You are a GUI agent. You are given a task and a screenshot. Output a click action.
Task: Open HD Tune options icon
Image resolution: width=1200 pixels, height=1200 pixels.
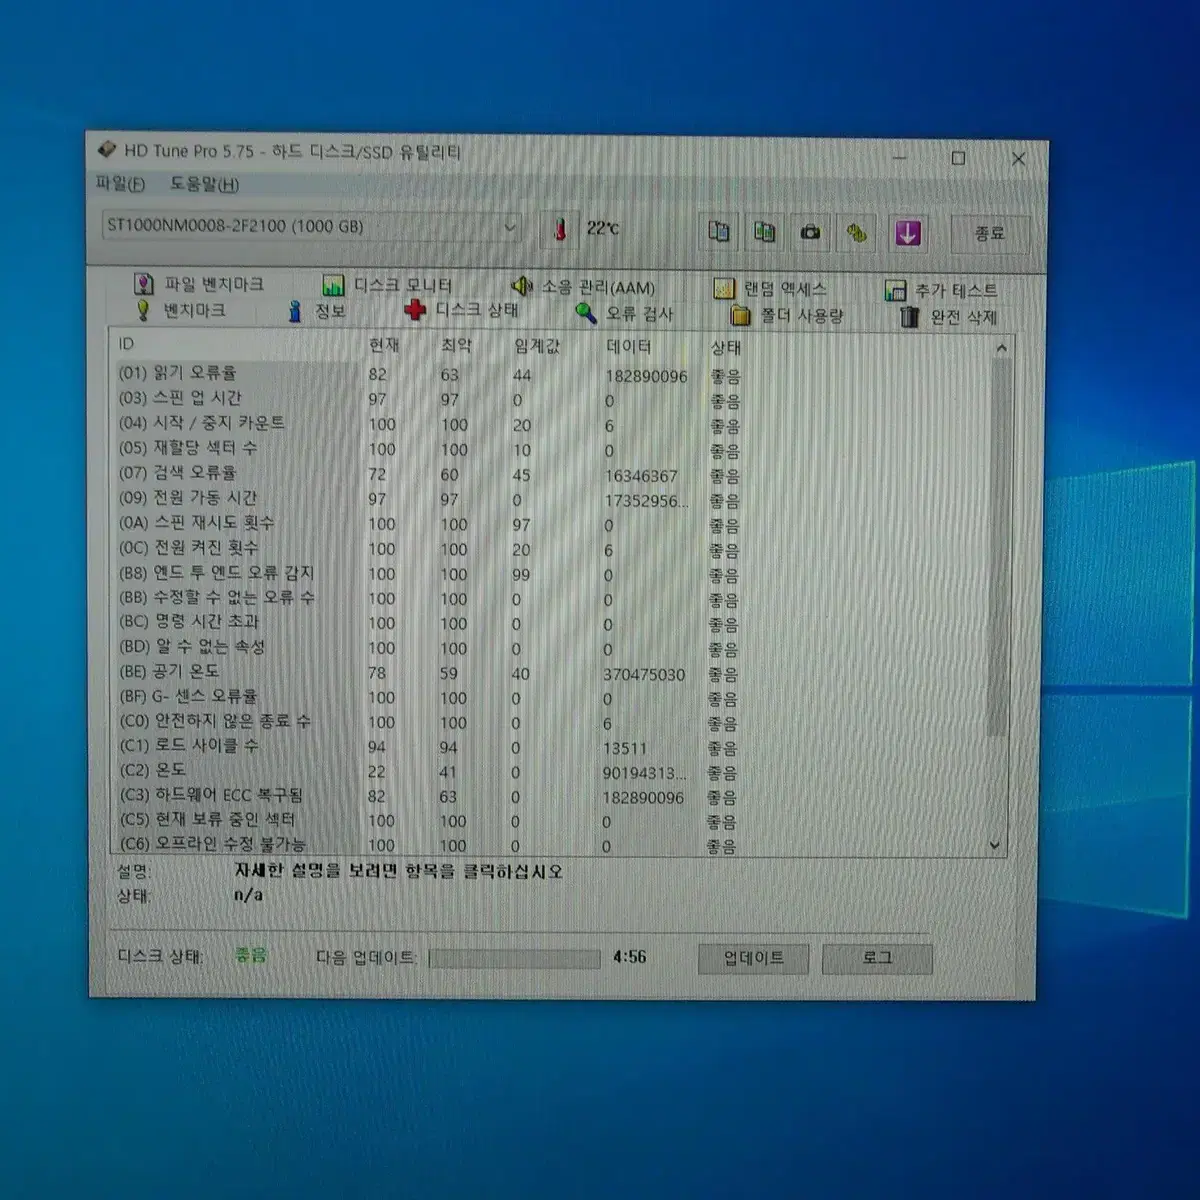coord(857,233)
